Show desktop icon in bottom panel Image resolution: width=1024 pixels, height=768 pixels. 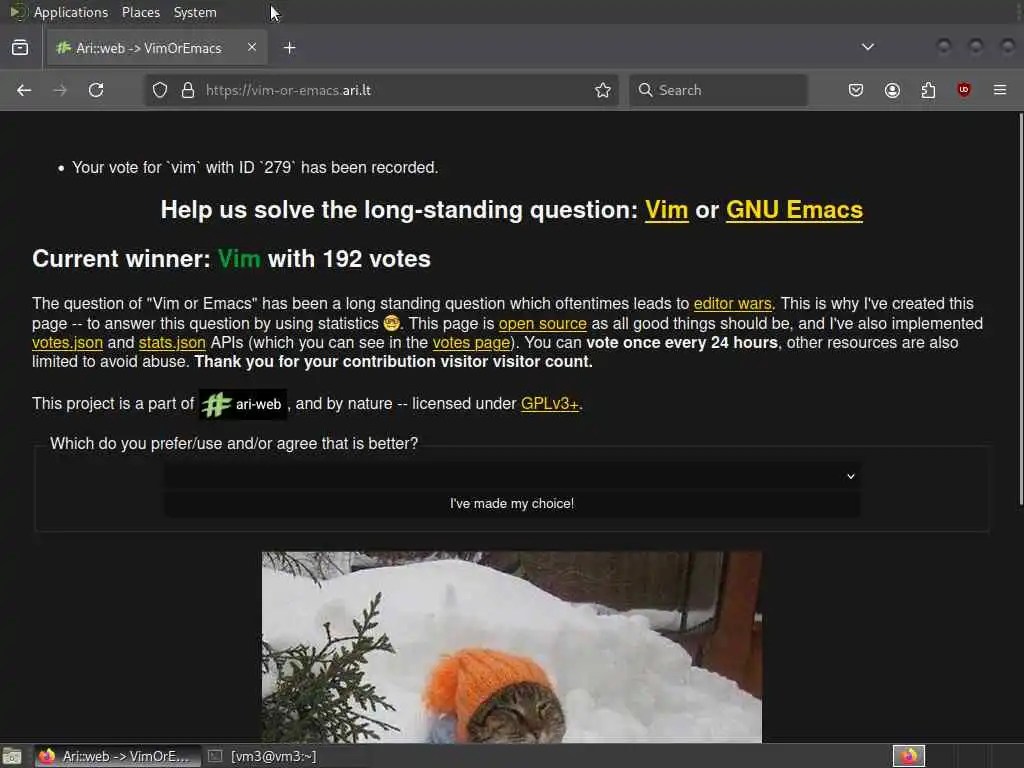12,756
